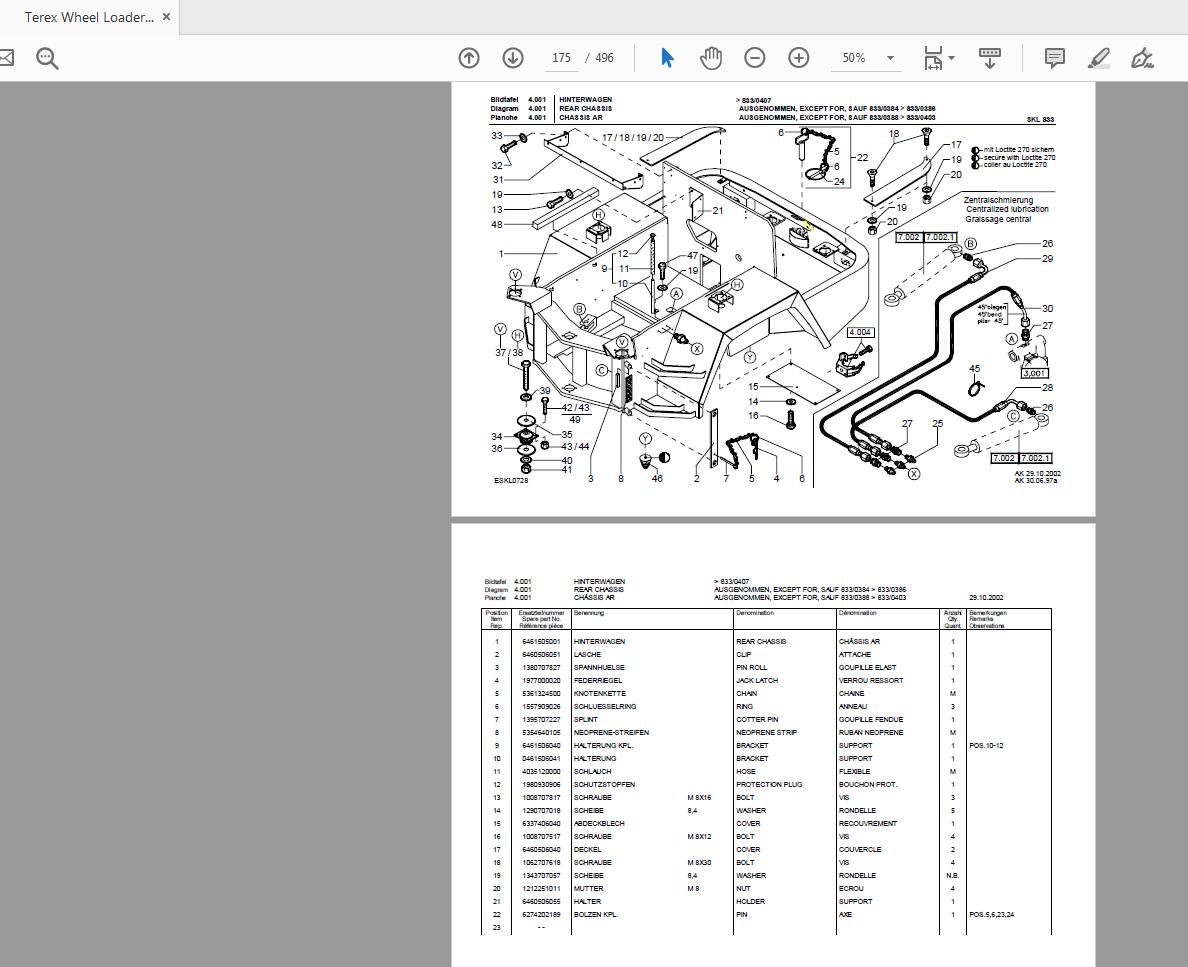1188x967 pixels.
Task: Go to the previous page
Action: coord(468,58)
